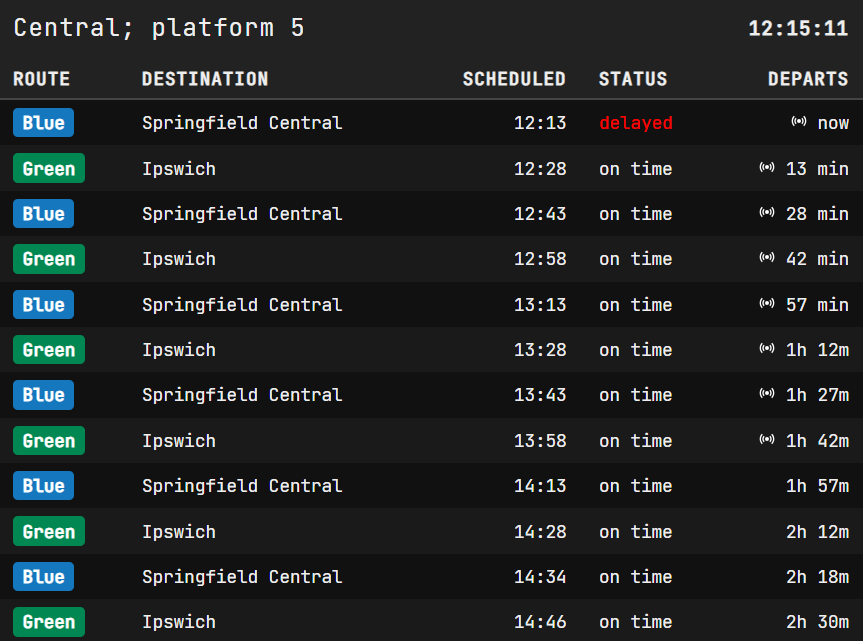Click the live signal icon beside "1h 12m"
This screenshot has width=863, height=641.
pos(767,349)
